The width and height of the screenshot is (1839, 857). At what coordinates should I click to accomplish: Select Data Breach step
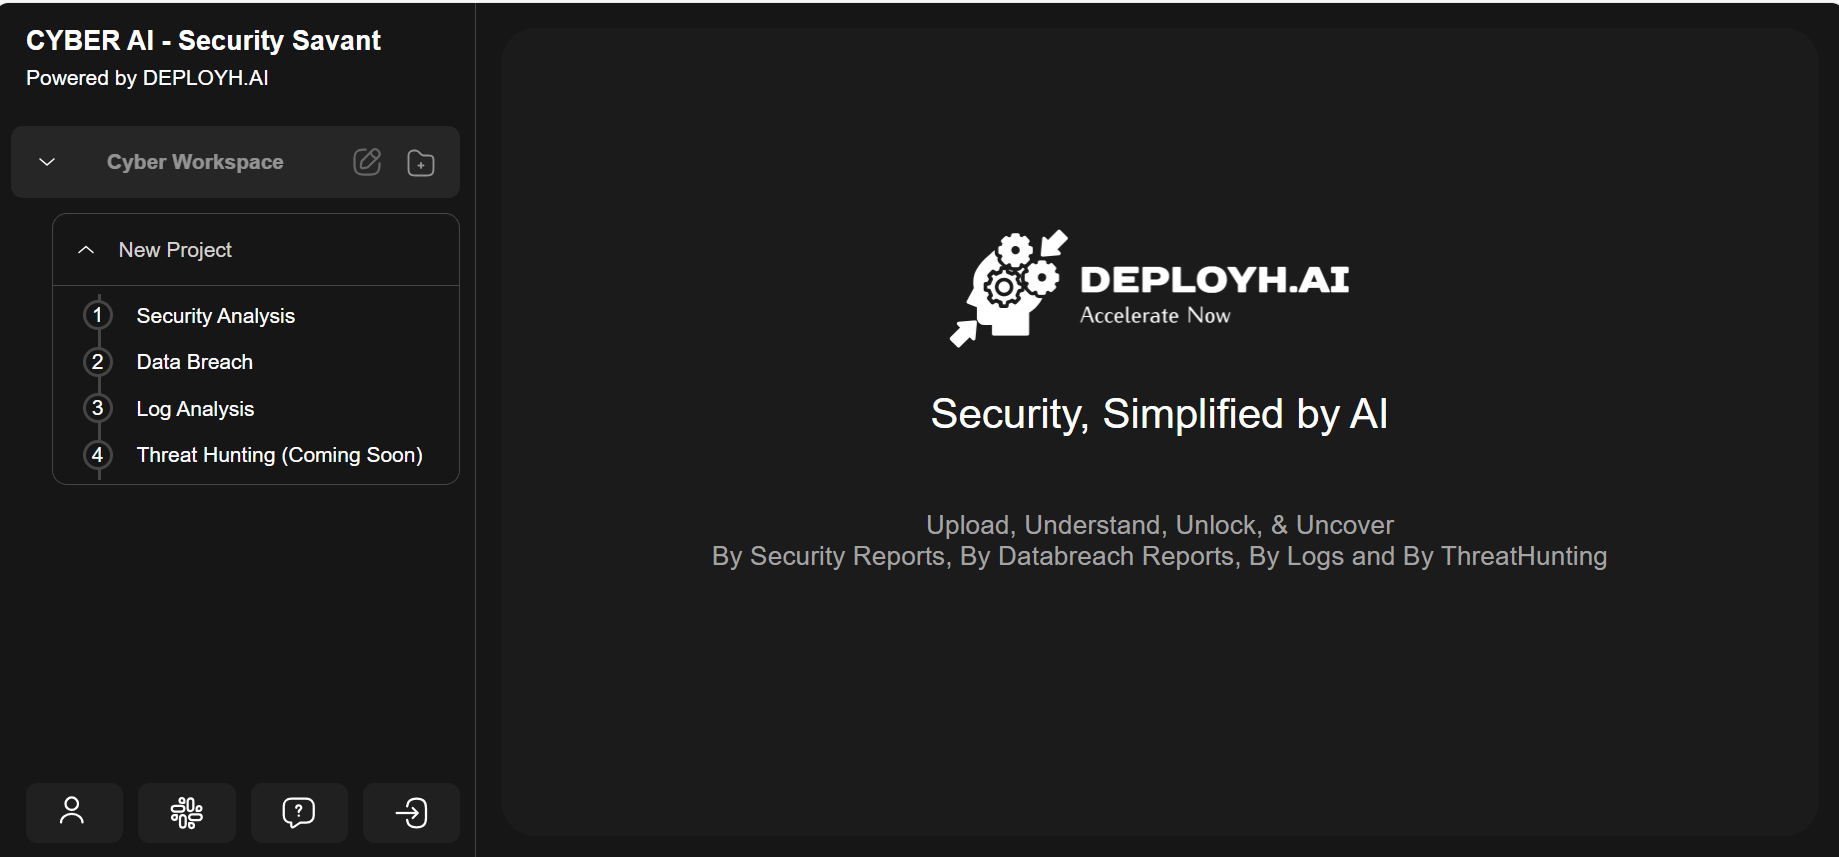pyautogui.click(x=195, y=362)
